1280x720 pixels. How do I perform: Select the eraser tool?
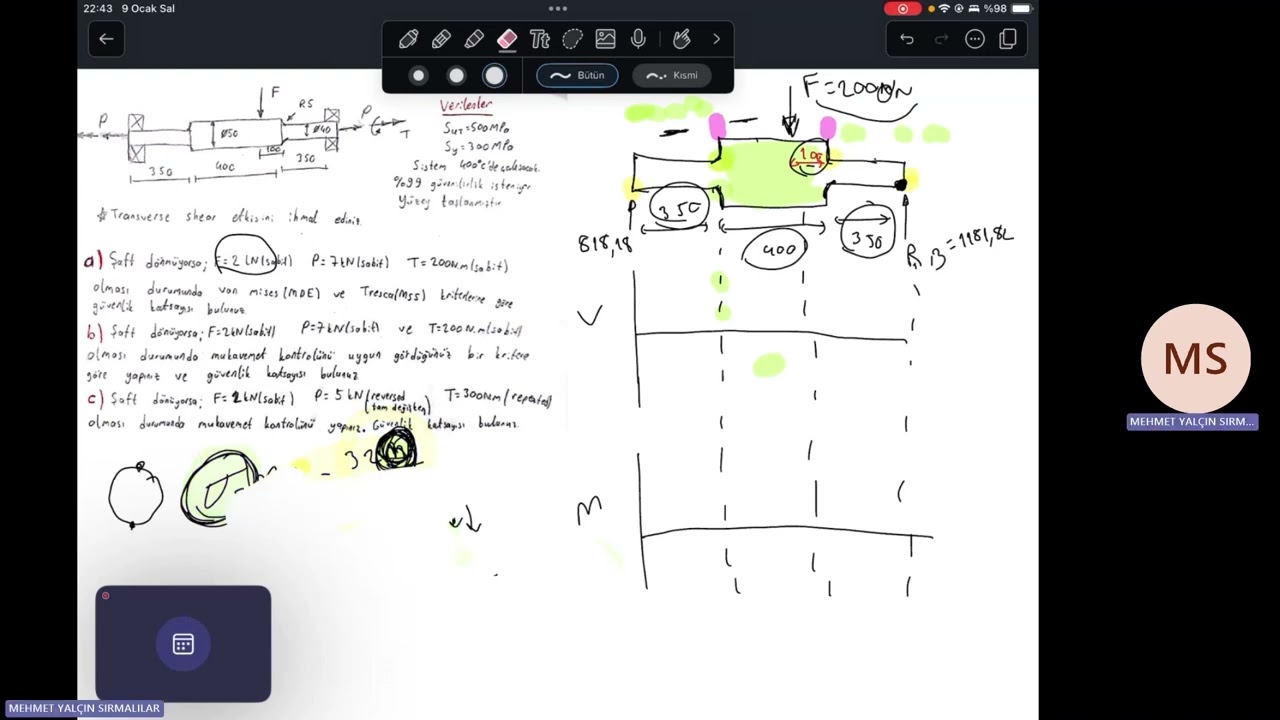(x=507, y=39)
